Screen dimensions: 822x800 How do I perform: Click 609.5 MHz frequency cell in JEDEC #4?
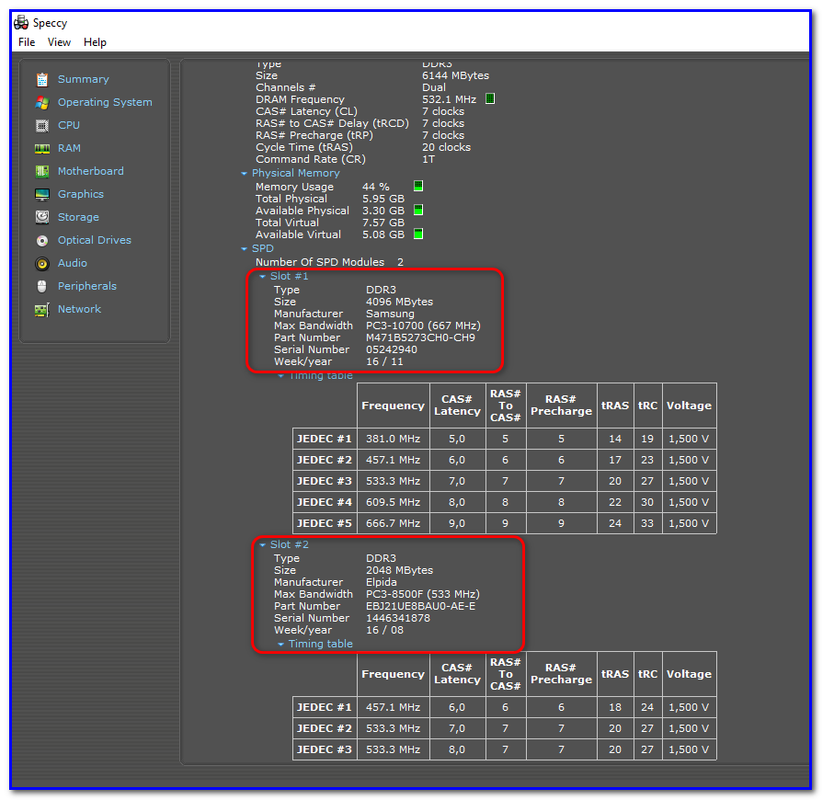pos(393,502)
